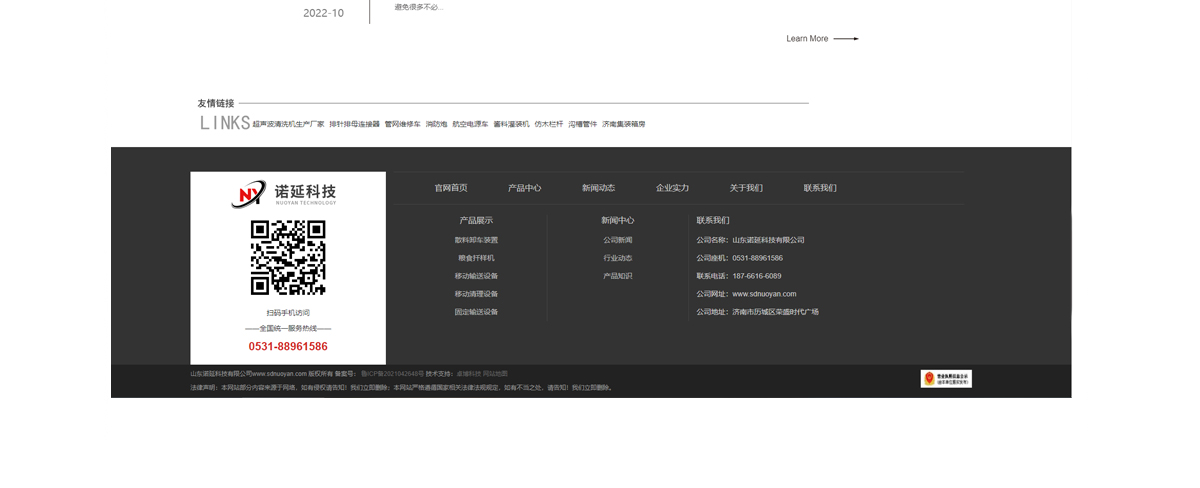
Task: Open the 消防炮 friendly link
Action: click(437, 125)
